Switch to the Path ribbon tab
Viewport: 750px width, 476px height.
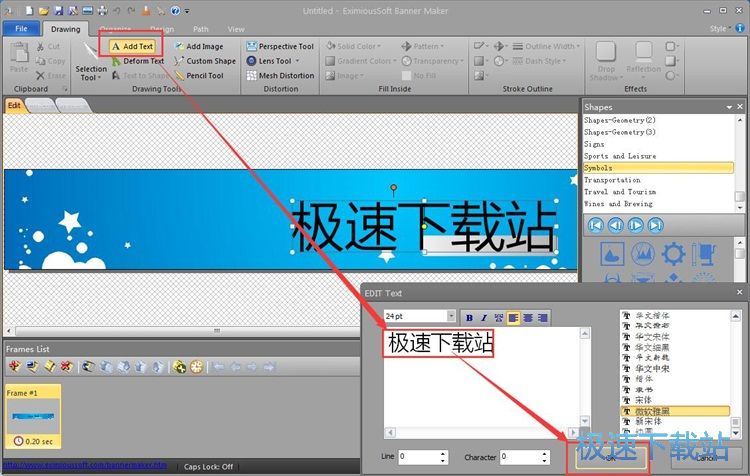coord(200,29)
